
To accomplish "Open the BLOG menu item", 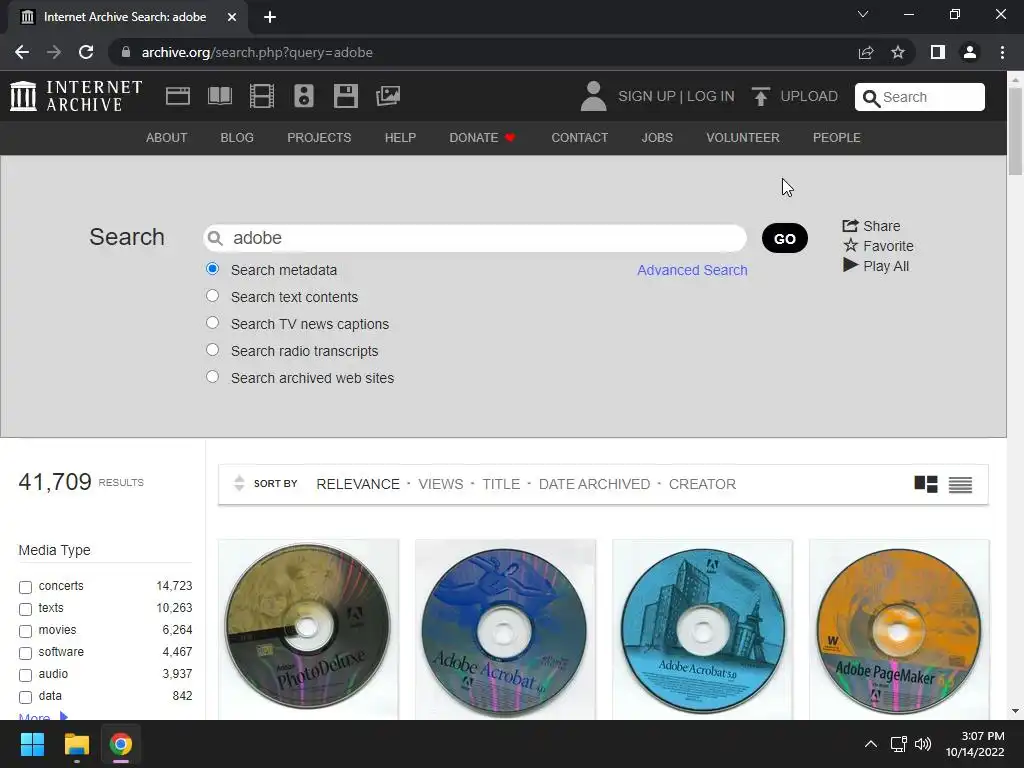I will [x=237, y=138].
